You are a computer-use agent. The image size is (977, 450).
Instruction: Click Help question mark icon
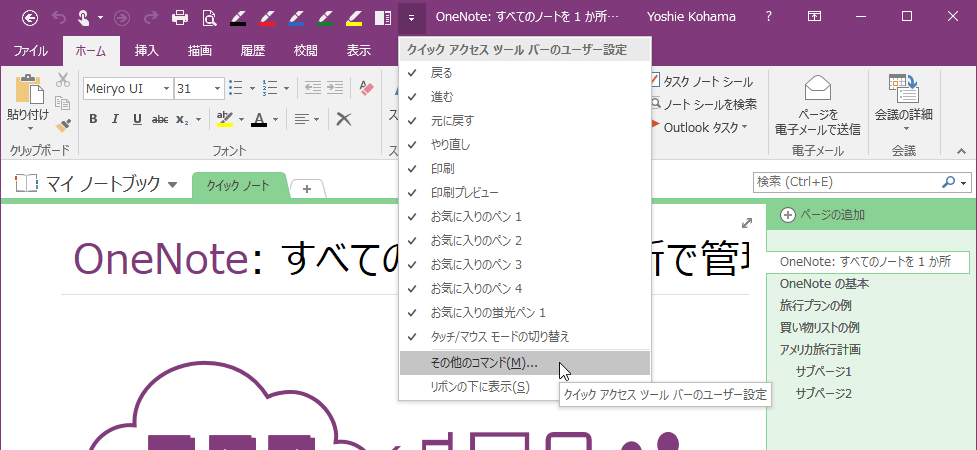point(769,17)
